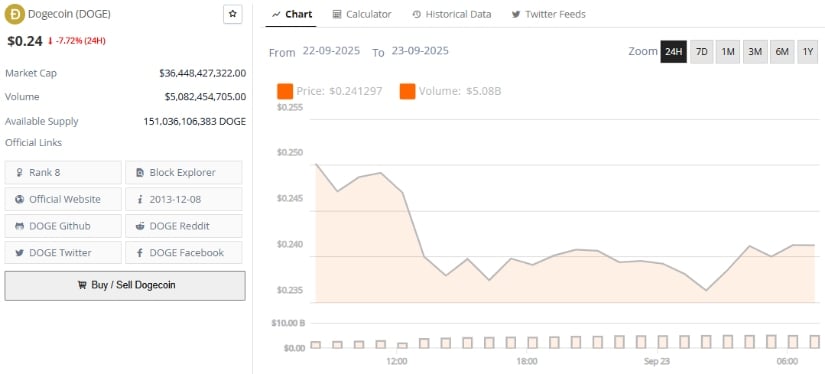This screenshot has width=825, height=374.
Task: Click the globe icon for Official Website
Action: point(20,199)
